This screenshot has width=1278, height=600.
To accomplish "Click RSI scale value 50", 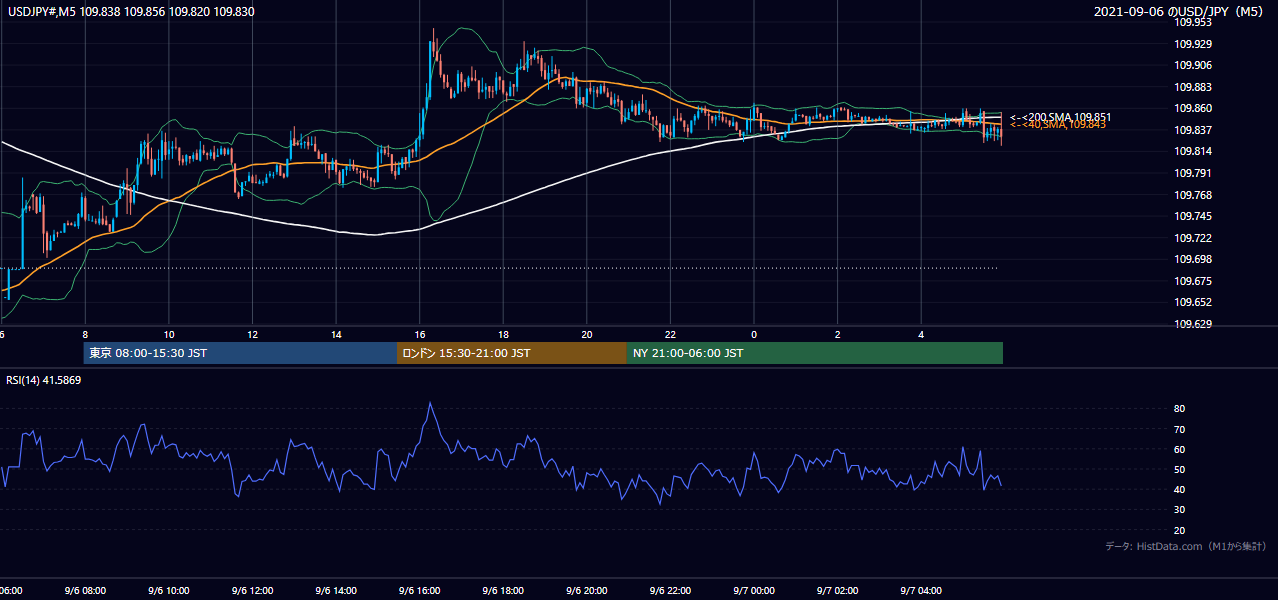I will [1180, 469].
